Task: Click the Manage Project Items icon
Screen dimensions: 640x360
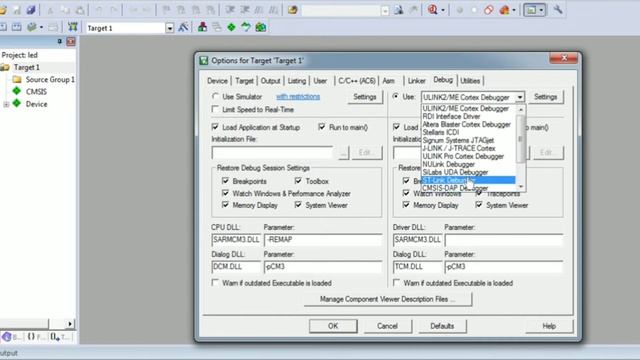Action: pos(202,27)
